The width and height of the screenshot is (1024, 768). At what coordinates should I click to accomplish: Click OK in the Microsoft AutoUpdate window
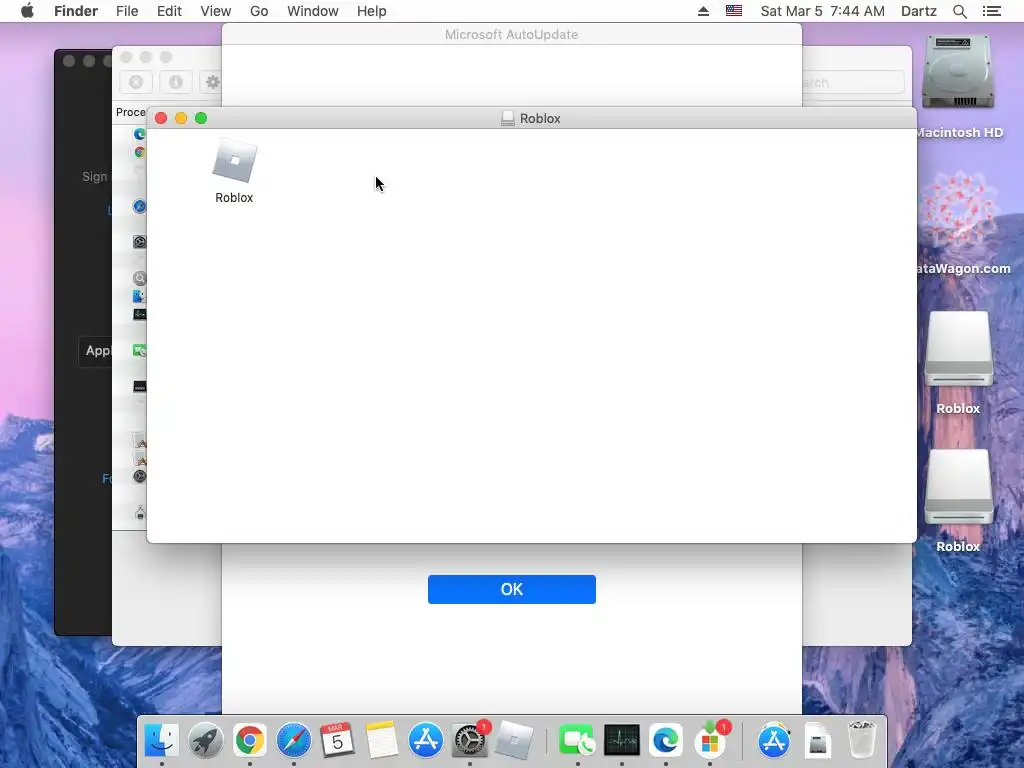511,589
